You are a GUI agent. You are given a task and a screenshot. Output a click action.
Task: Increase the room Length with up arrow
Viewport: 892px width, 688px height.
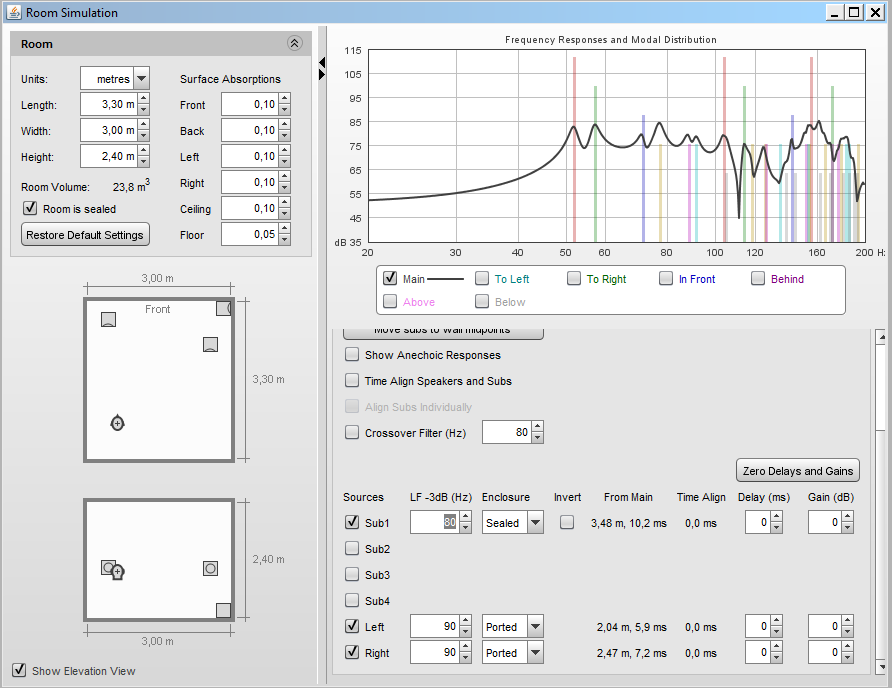[x=143, y=100]
